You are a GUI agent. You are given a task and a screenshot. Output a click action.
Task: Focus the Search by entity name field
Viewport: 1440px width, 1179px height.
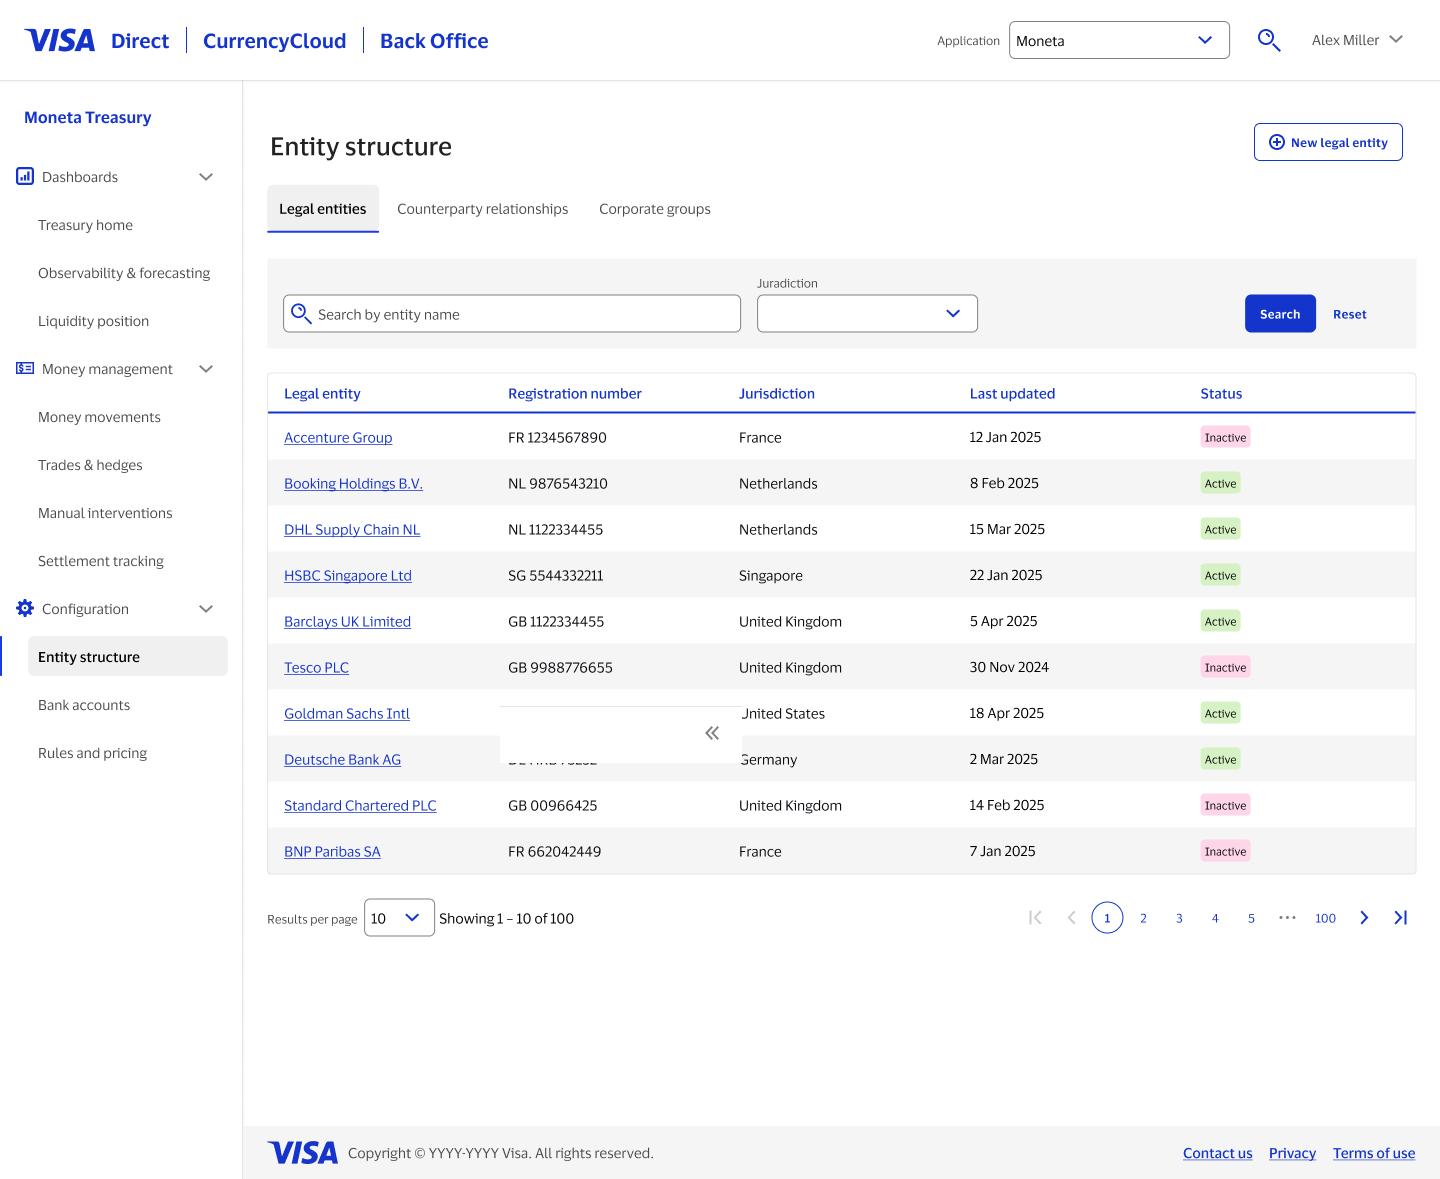click(512, 313)
